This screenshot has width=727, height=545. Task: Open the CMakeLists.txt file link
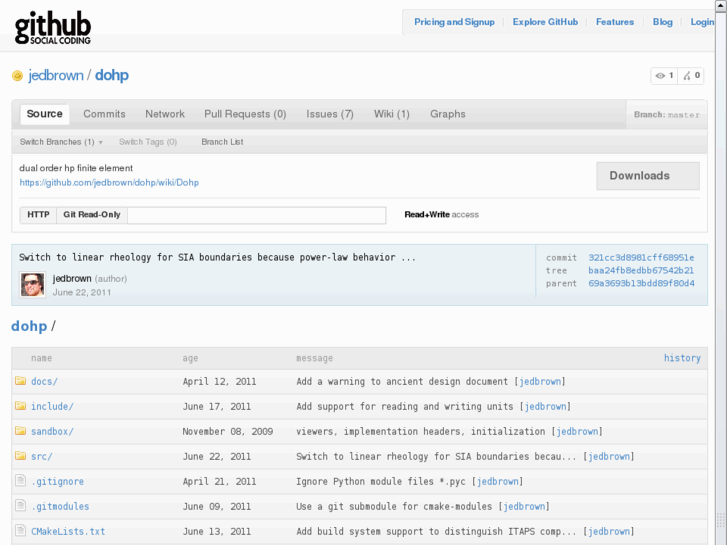[x=68, y=532]
